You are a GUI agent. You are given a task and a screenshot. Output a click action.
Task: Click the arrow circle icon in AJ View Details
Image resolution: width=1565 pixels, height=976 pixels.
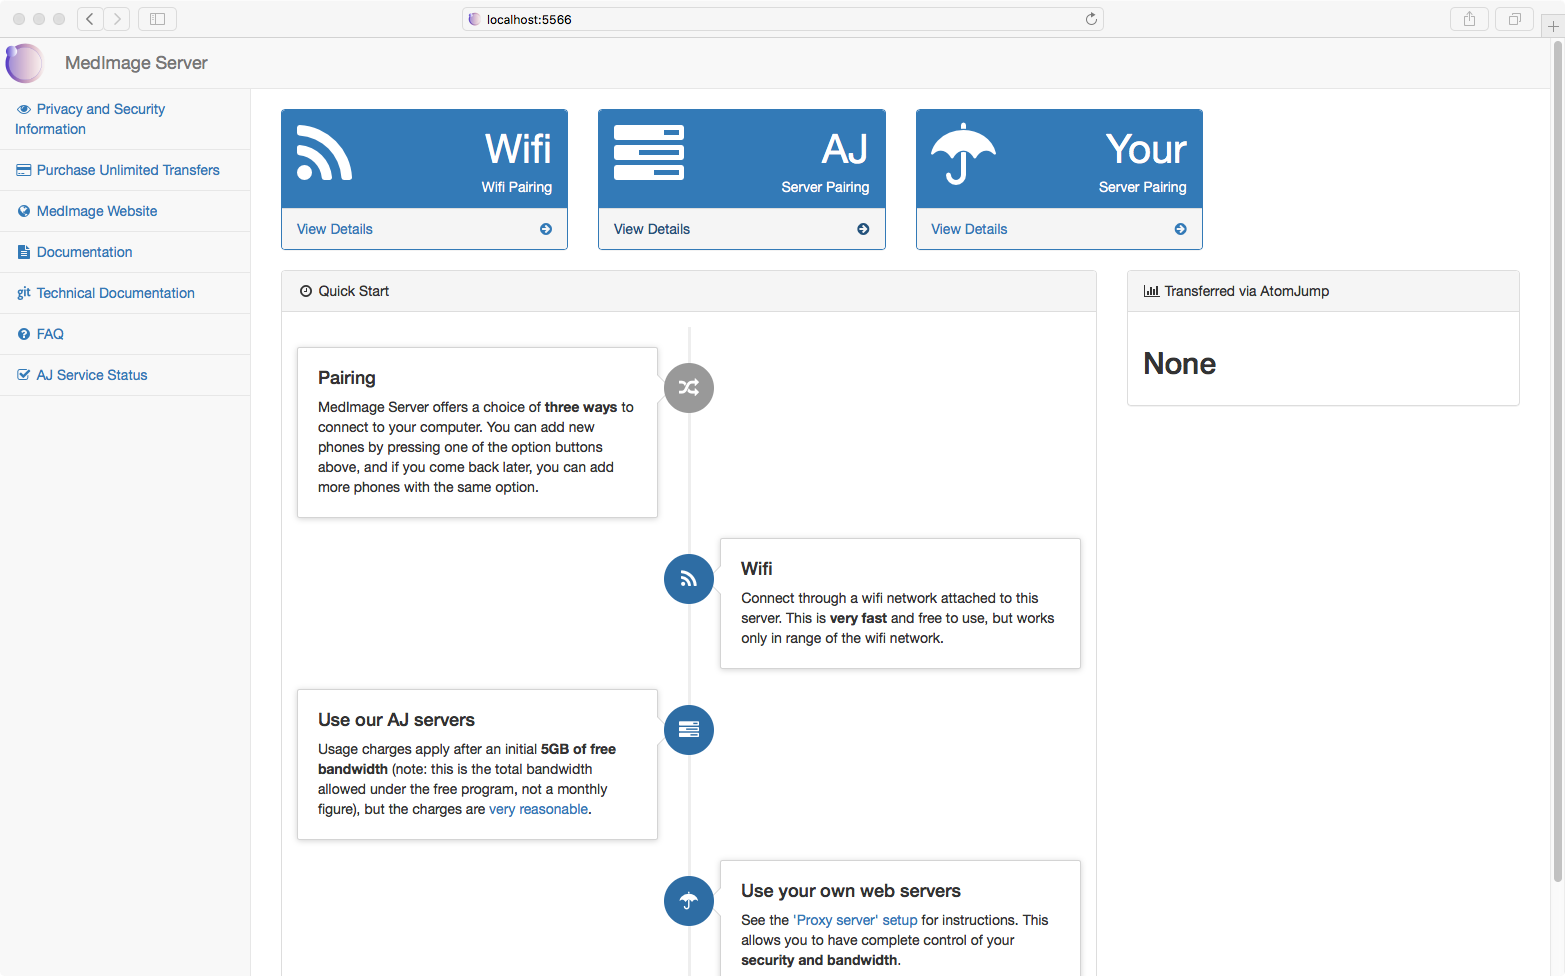[863, 229]
